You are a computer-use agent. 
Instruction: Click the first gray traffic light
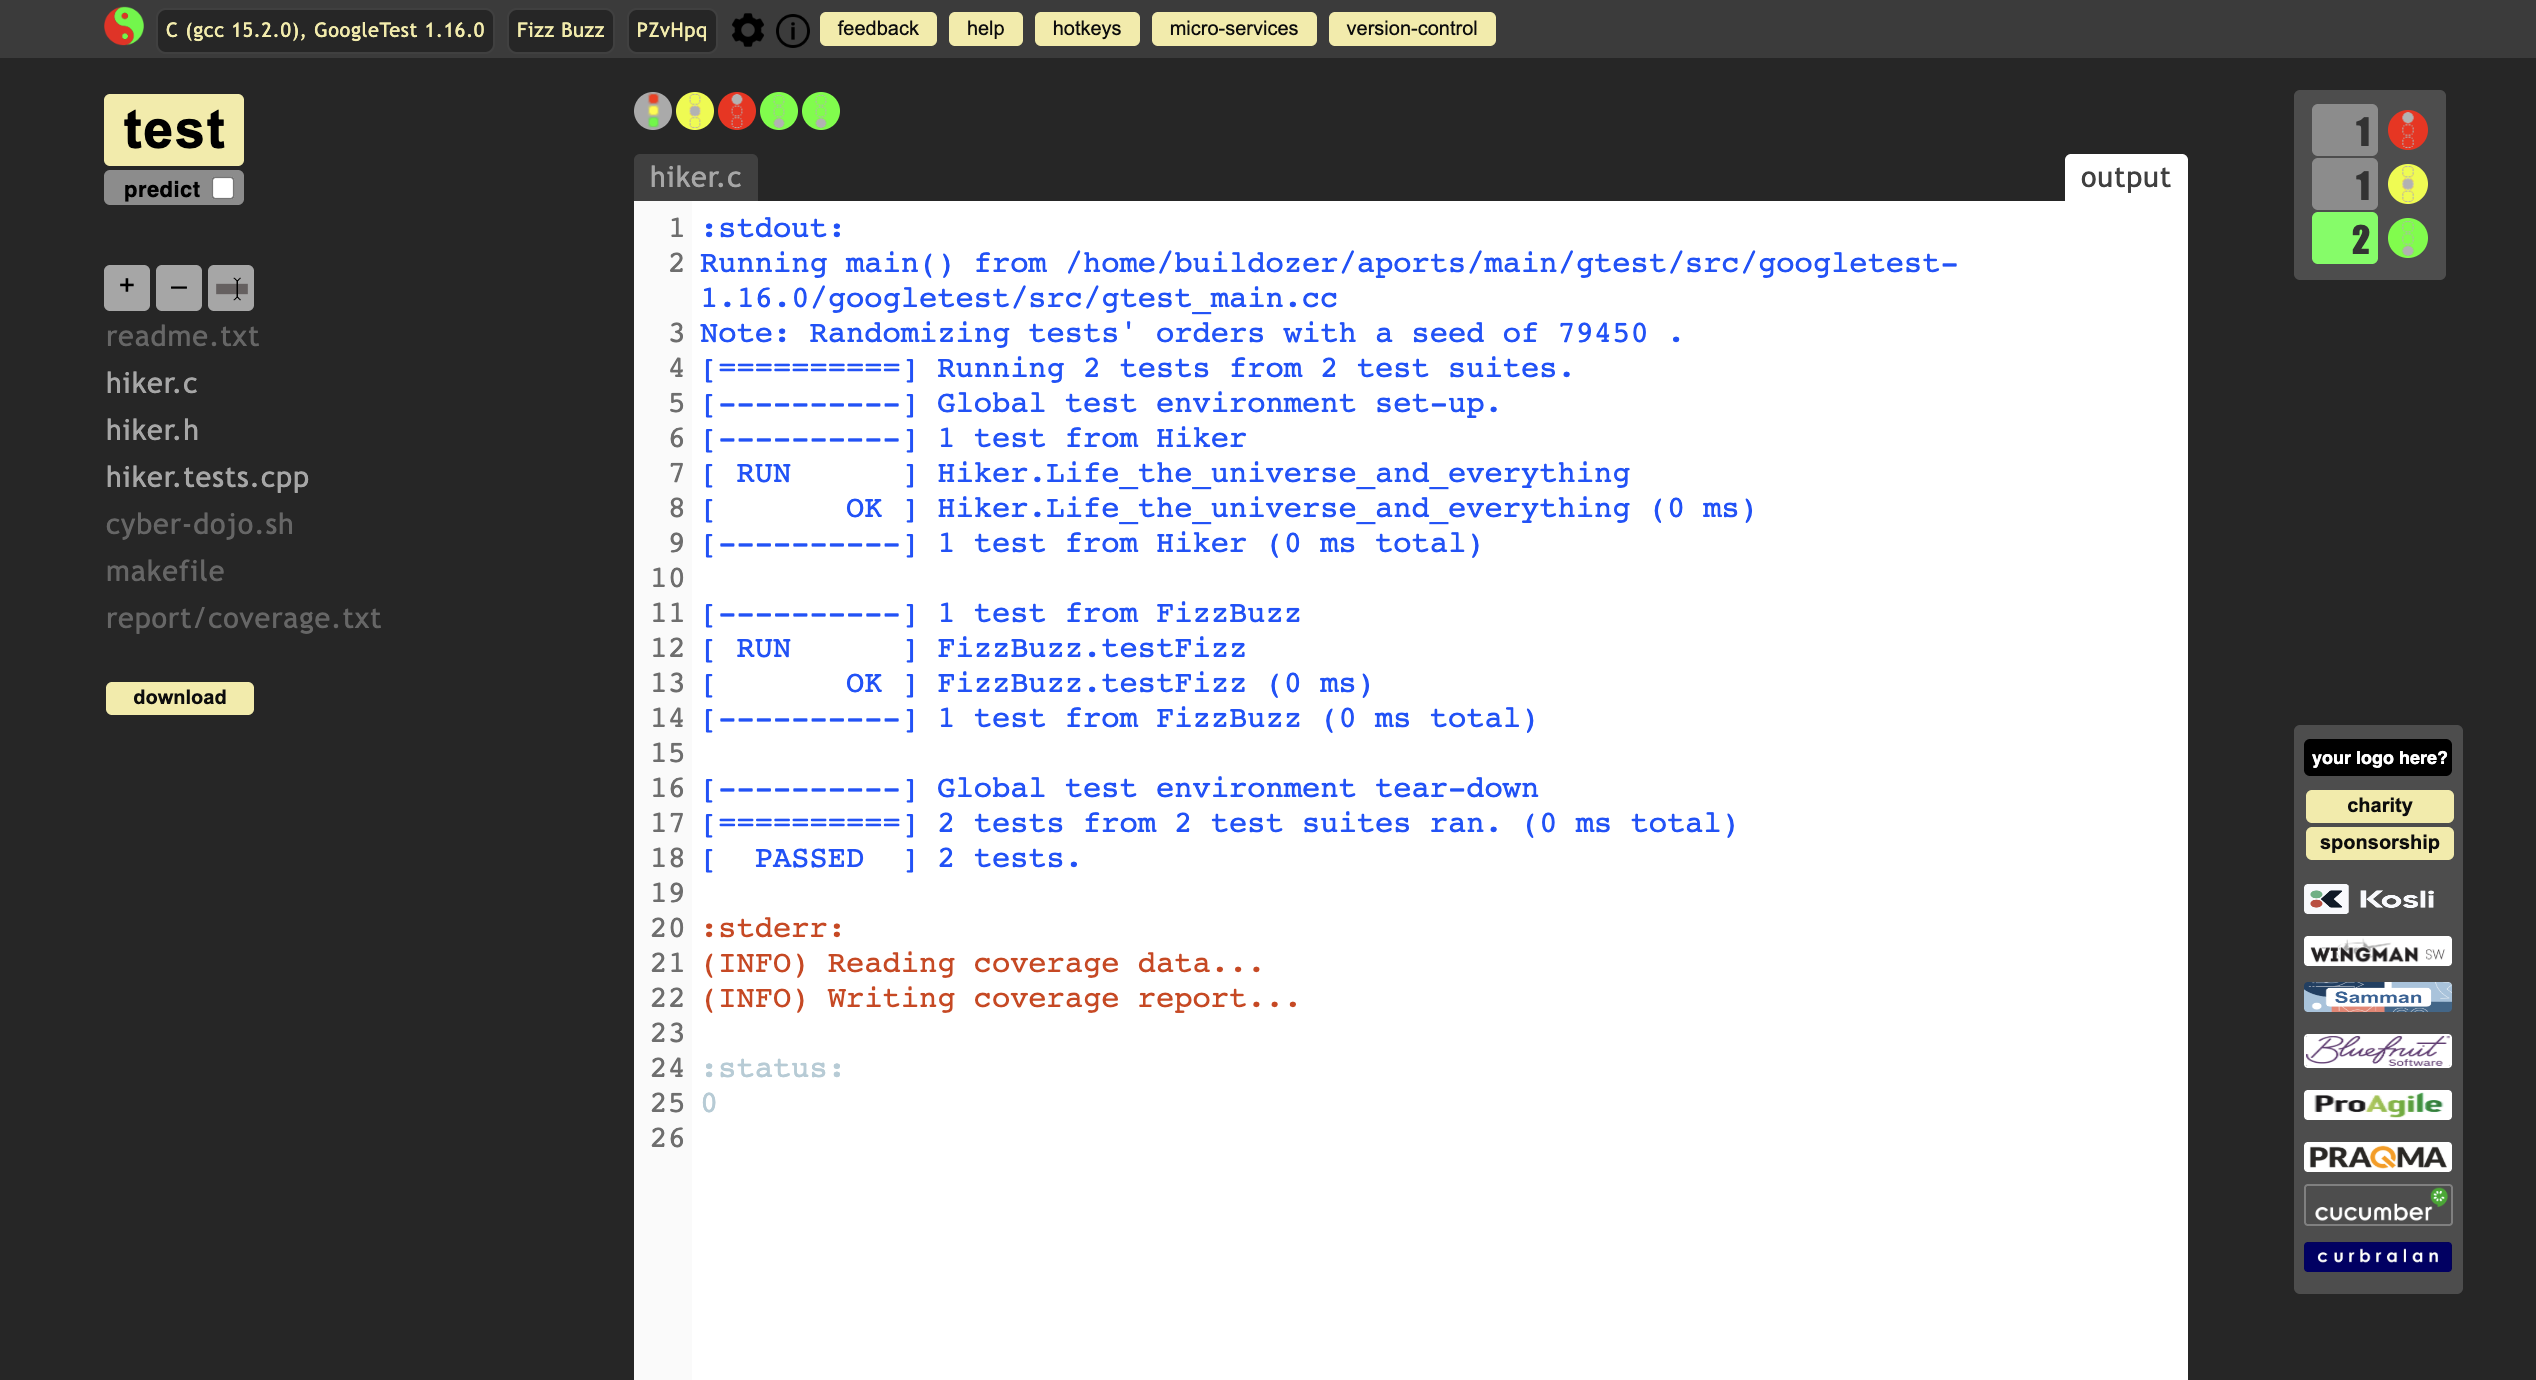pyautogui.click(x=653, y=111)
